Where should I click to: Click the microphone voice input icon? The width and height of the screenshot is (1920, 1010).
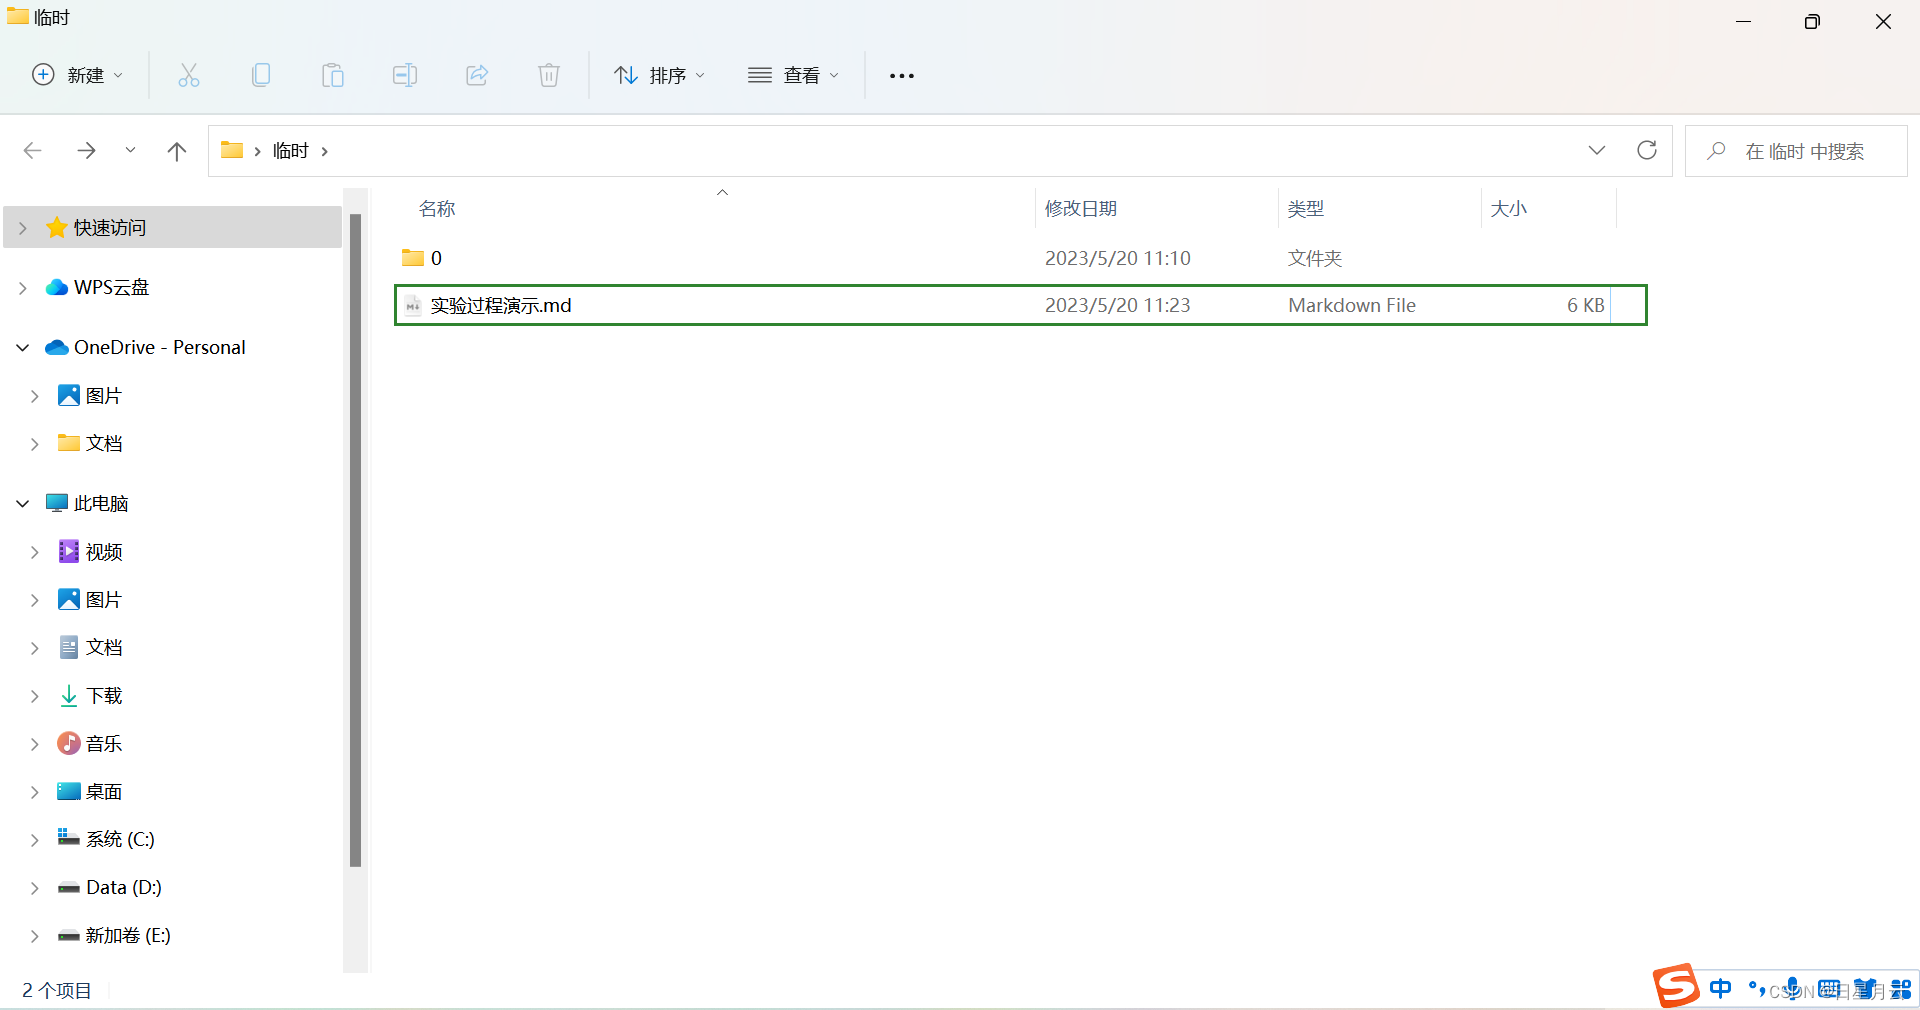pyautogui.click(x=1793, y=988)
